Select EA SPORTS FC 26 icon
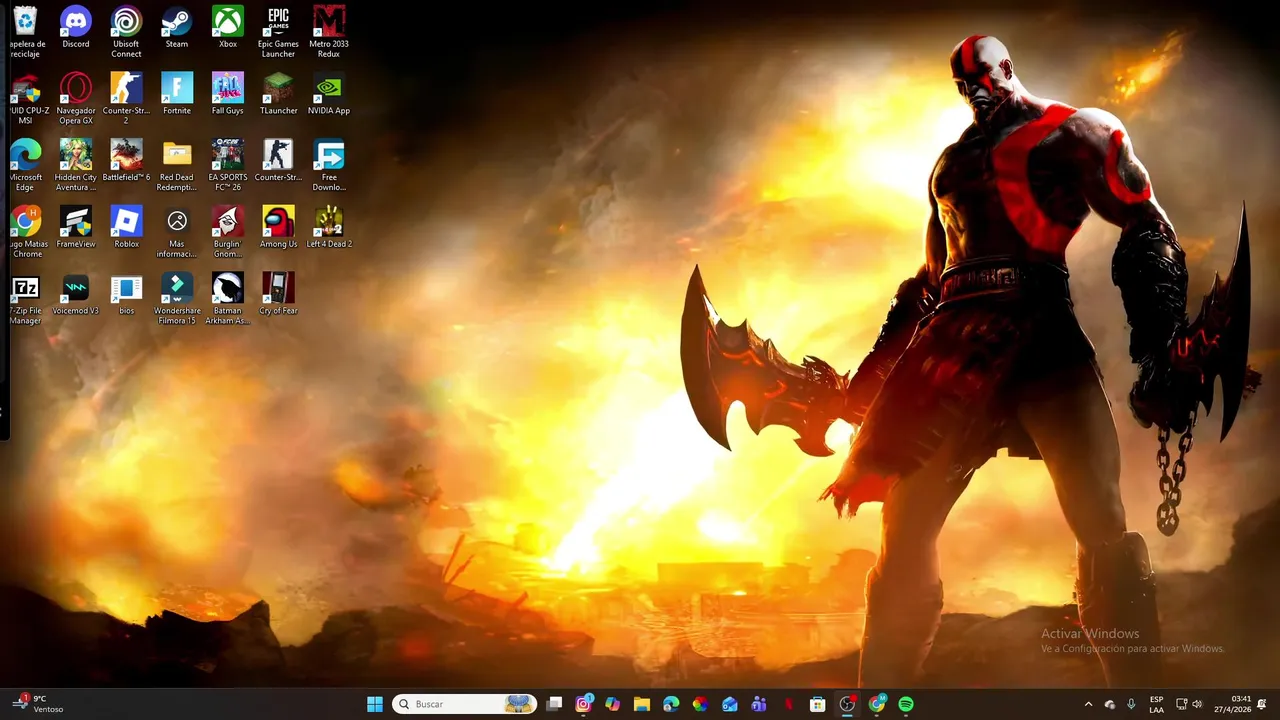Viewport: 1280px width, 720px height. pos(228,166)
